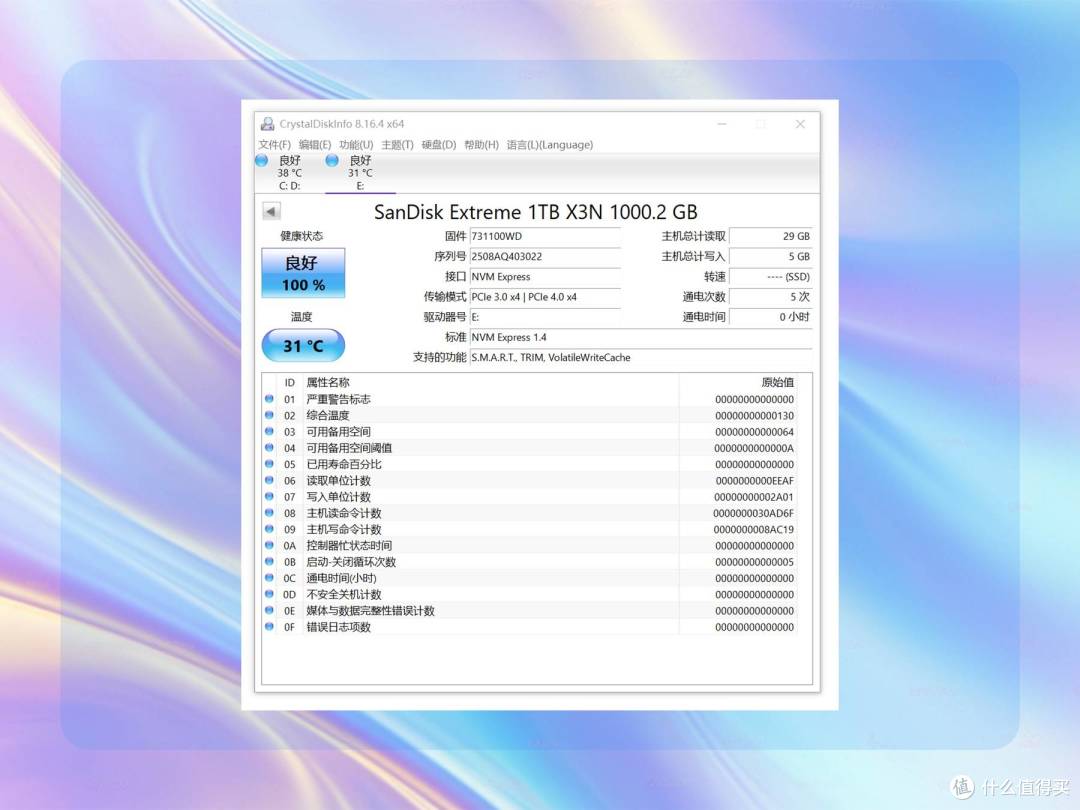
Task: Select the 媒体与数据完整性错误计数 row
Action: (x=530, y=611)
